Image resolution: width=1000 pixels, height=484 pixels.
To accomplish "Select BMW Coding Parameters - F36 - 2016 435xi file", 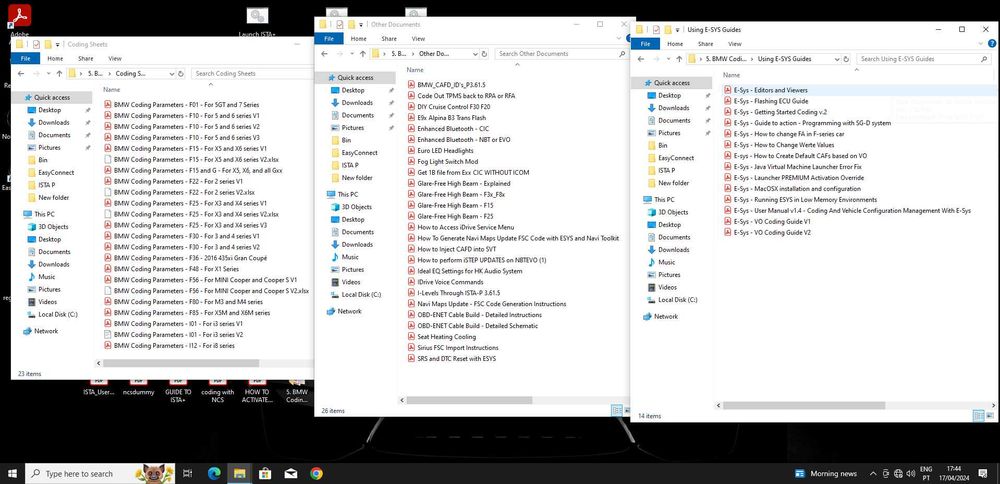I will pyautogui.click(x=185, y=258).
